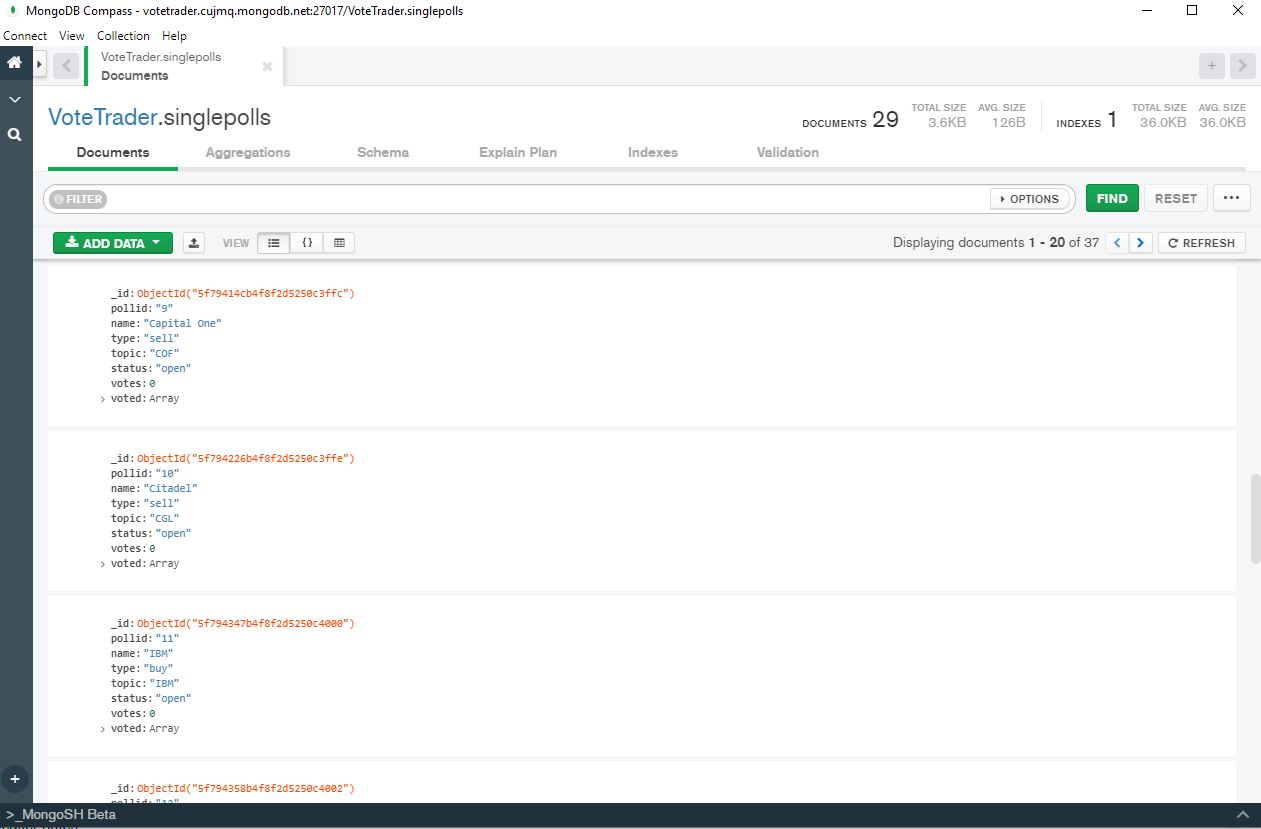Click ObjectId ending c4000
The image size is (1261, 829).
pyautogui.click(x=246, y=624)
